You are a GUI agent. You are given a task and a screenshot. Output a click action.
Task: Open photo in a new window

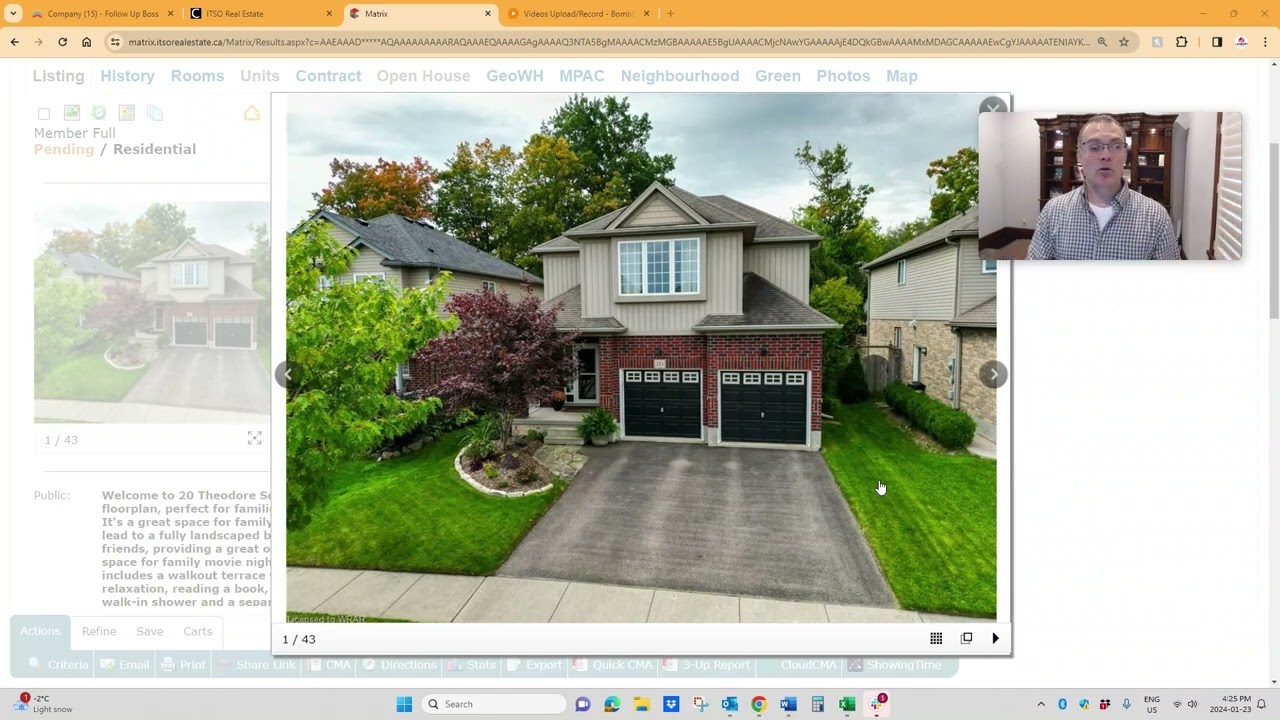coord(966,638)
